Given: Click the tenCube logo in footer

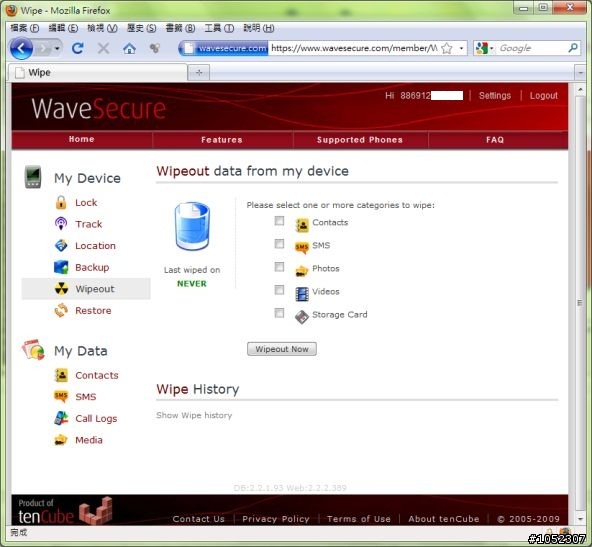Looking at the screenshot, I should point(65,512).
